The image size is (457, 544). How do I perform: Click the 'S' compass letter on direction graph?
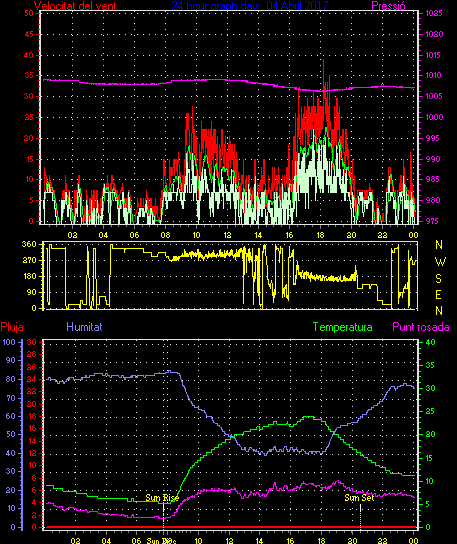click(438, 278)
